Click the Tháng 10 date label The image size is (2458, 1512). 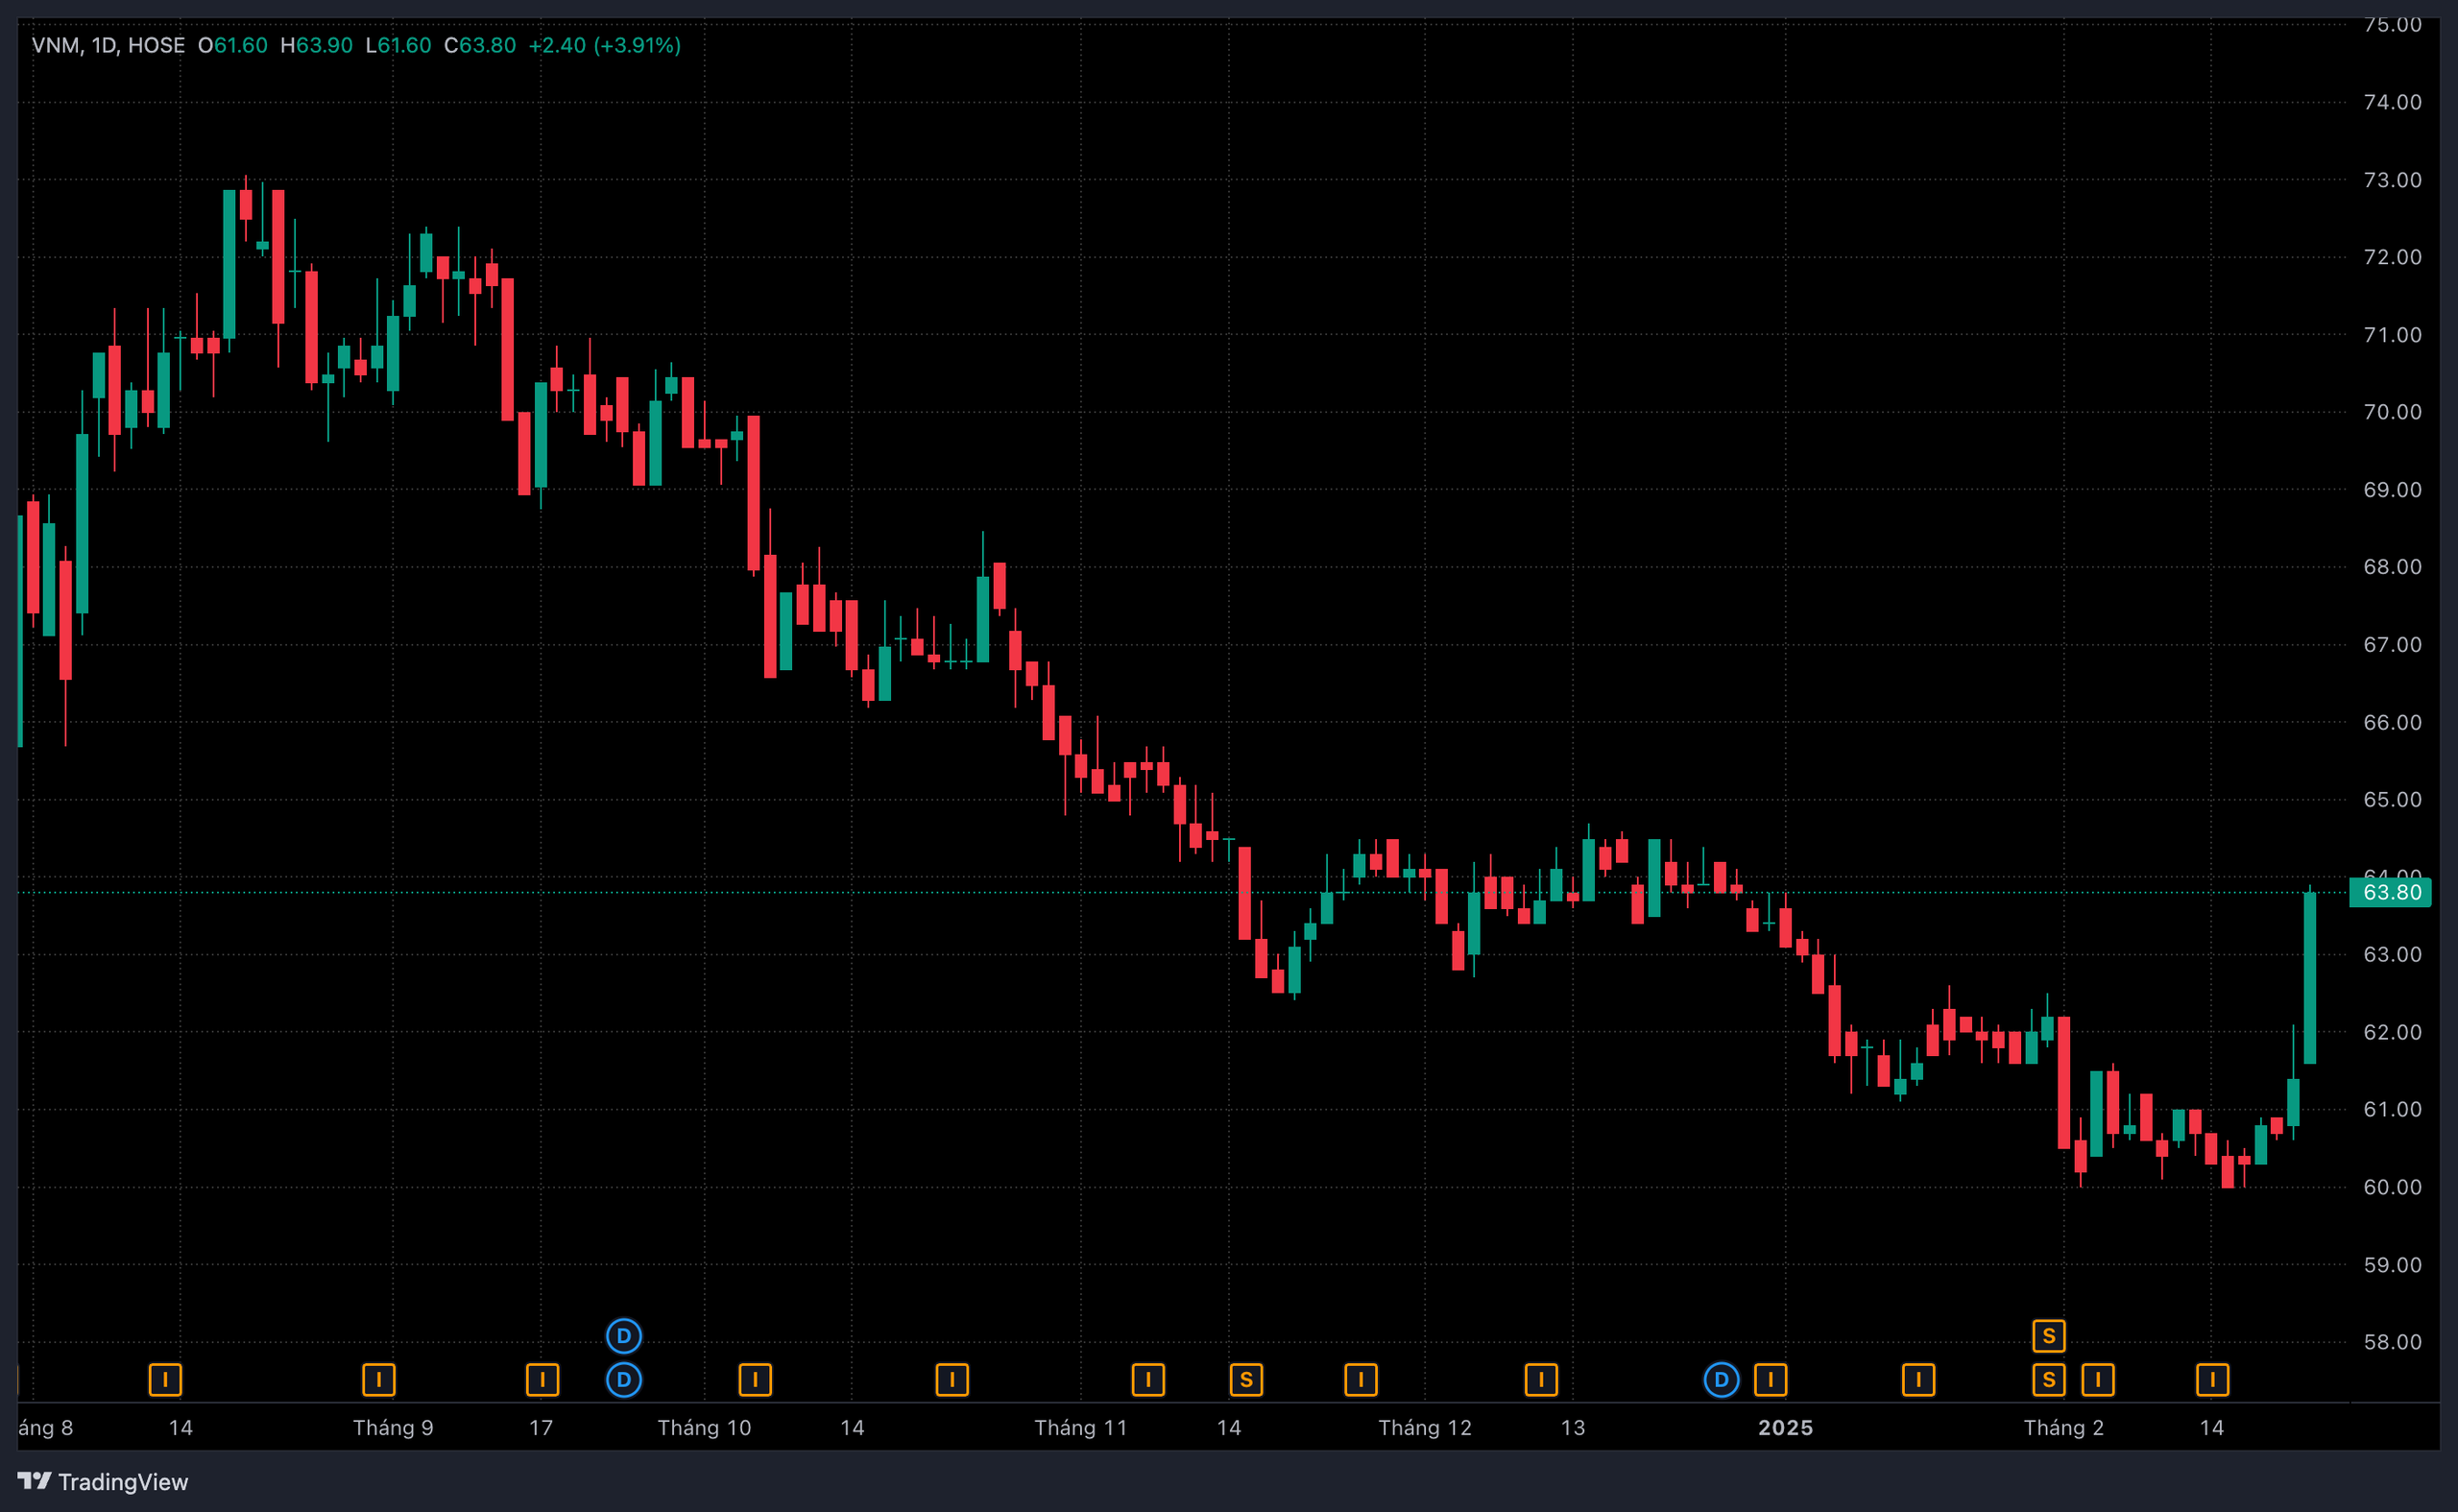tap(704, 1428)
